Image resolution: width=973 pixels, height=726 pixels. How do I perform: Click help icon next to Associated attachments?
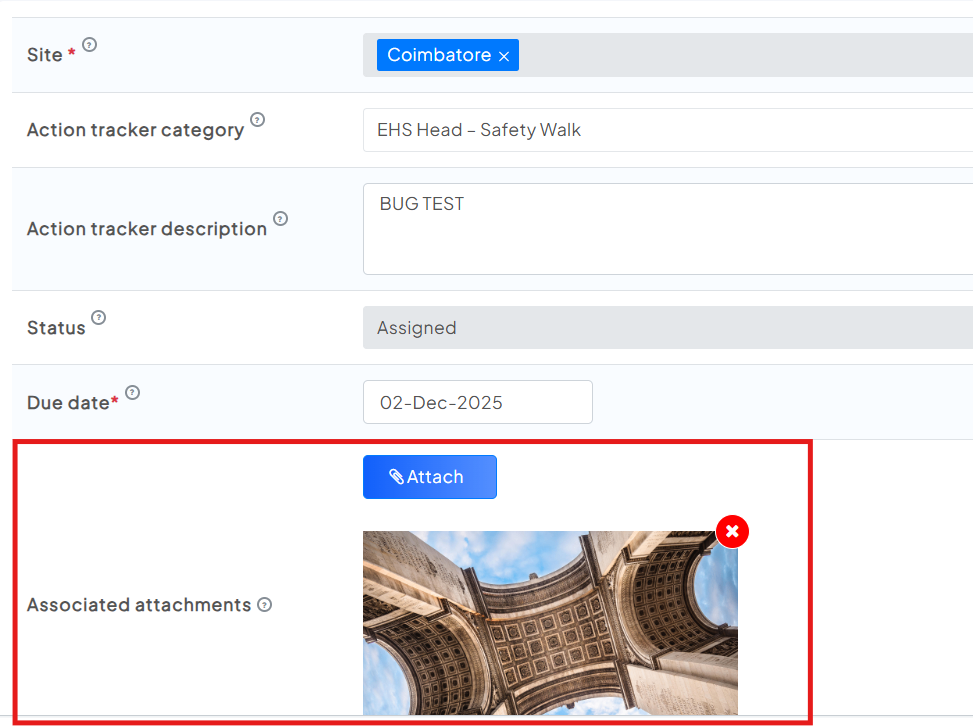[x=264, y=605]
